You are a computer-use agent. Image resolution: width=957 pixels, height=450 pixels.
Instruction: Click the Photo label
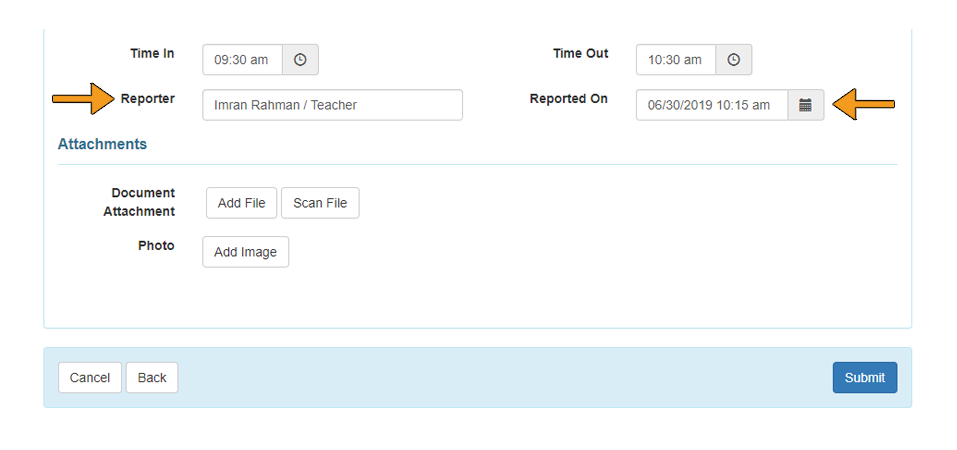pyautogui.click(x=156, y=245)
